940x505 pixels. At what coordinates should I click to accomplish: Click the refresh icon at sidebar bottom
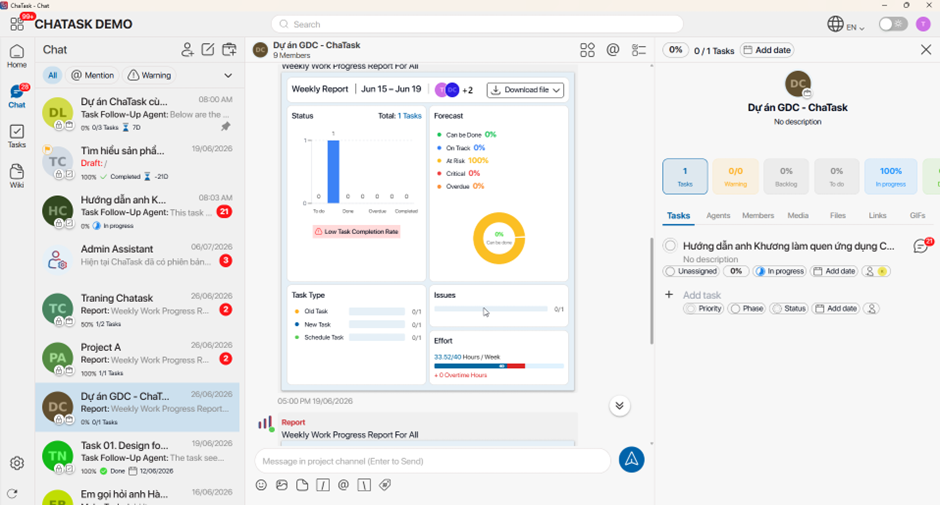tap(13, 494)
